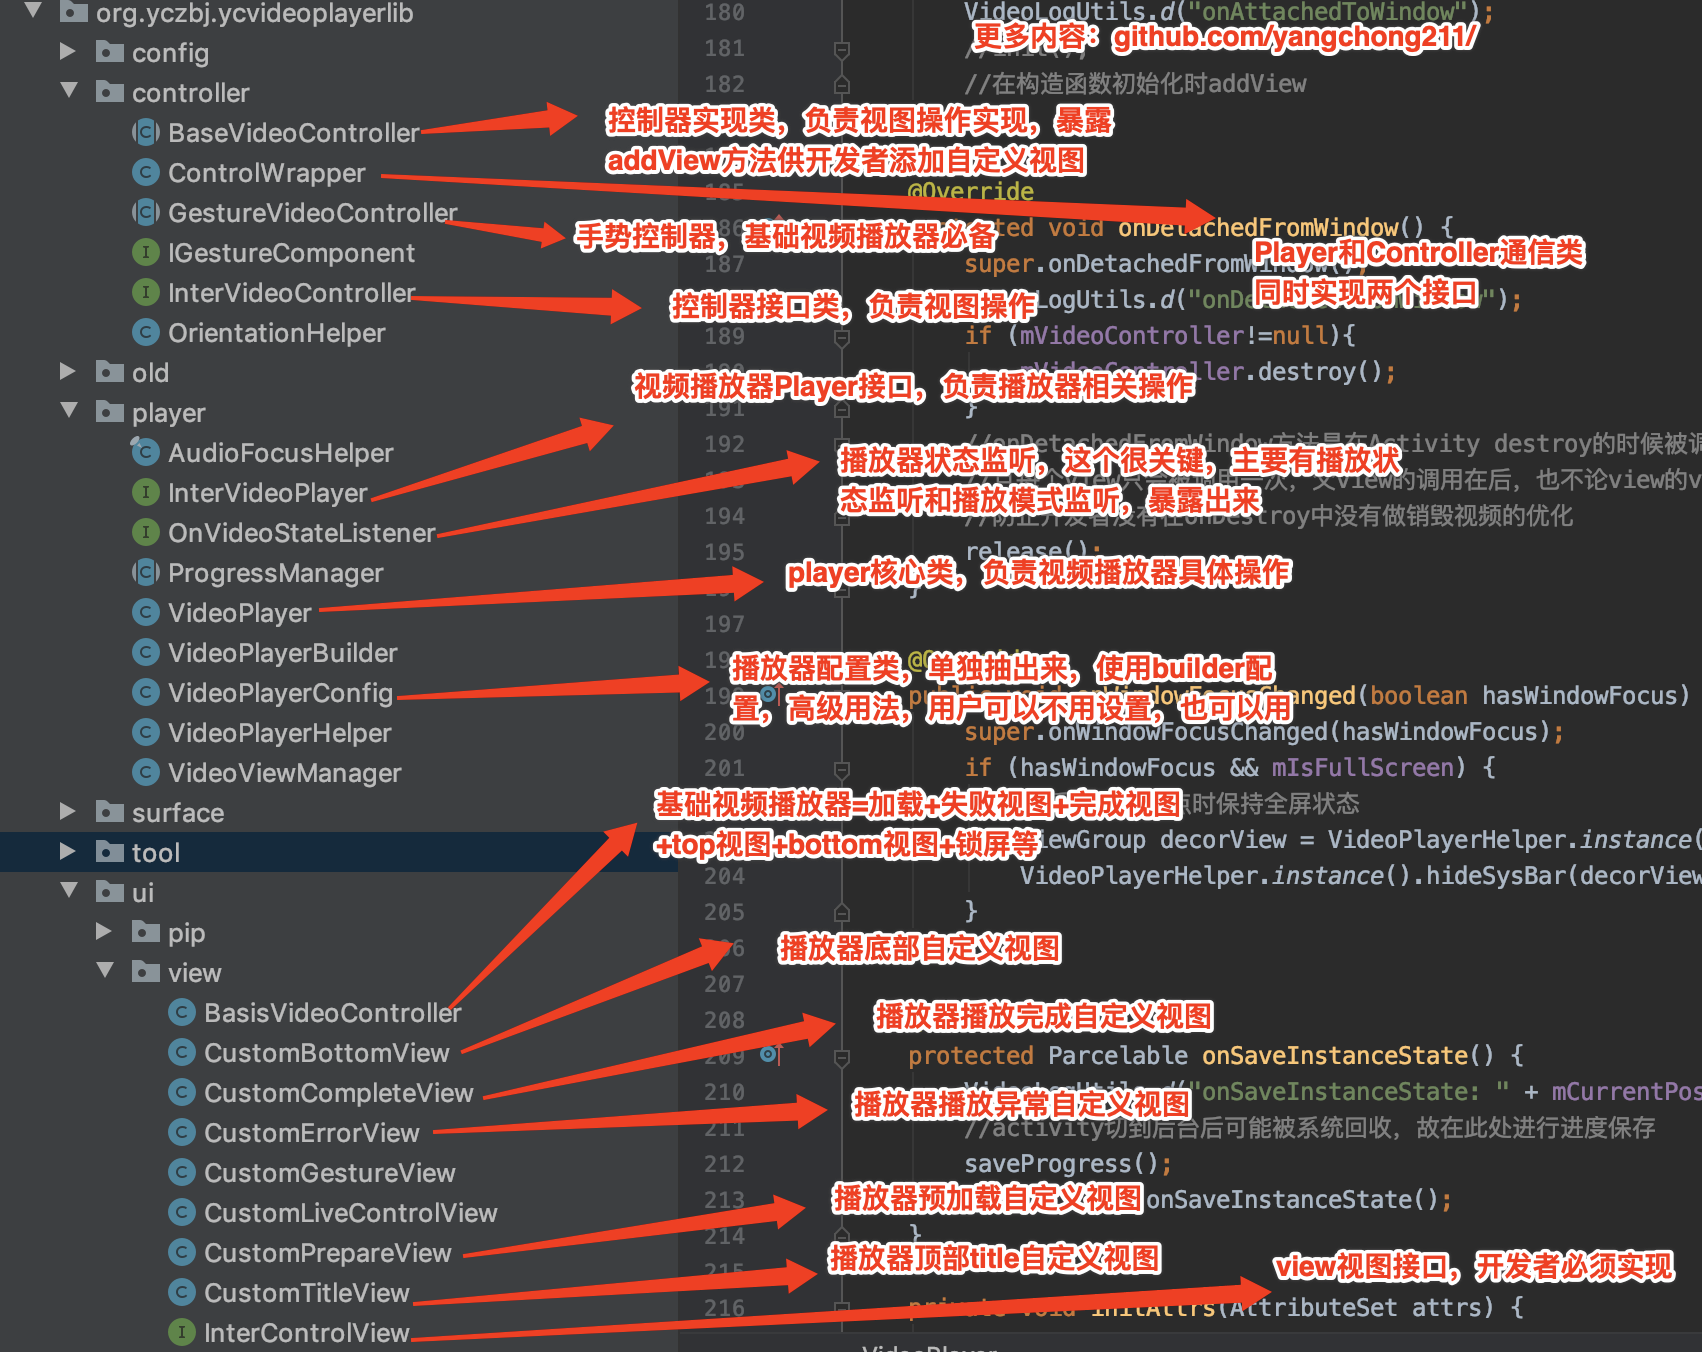Click the CustomGestureView class icon
1702x1352 pixels.
click(x=182, y=1172)
